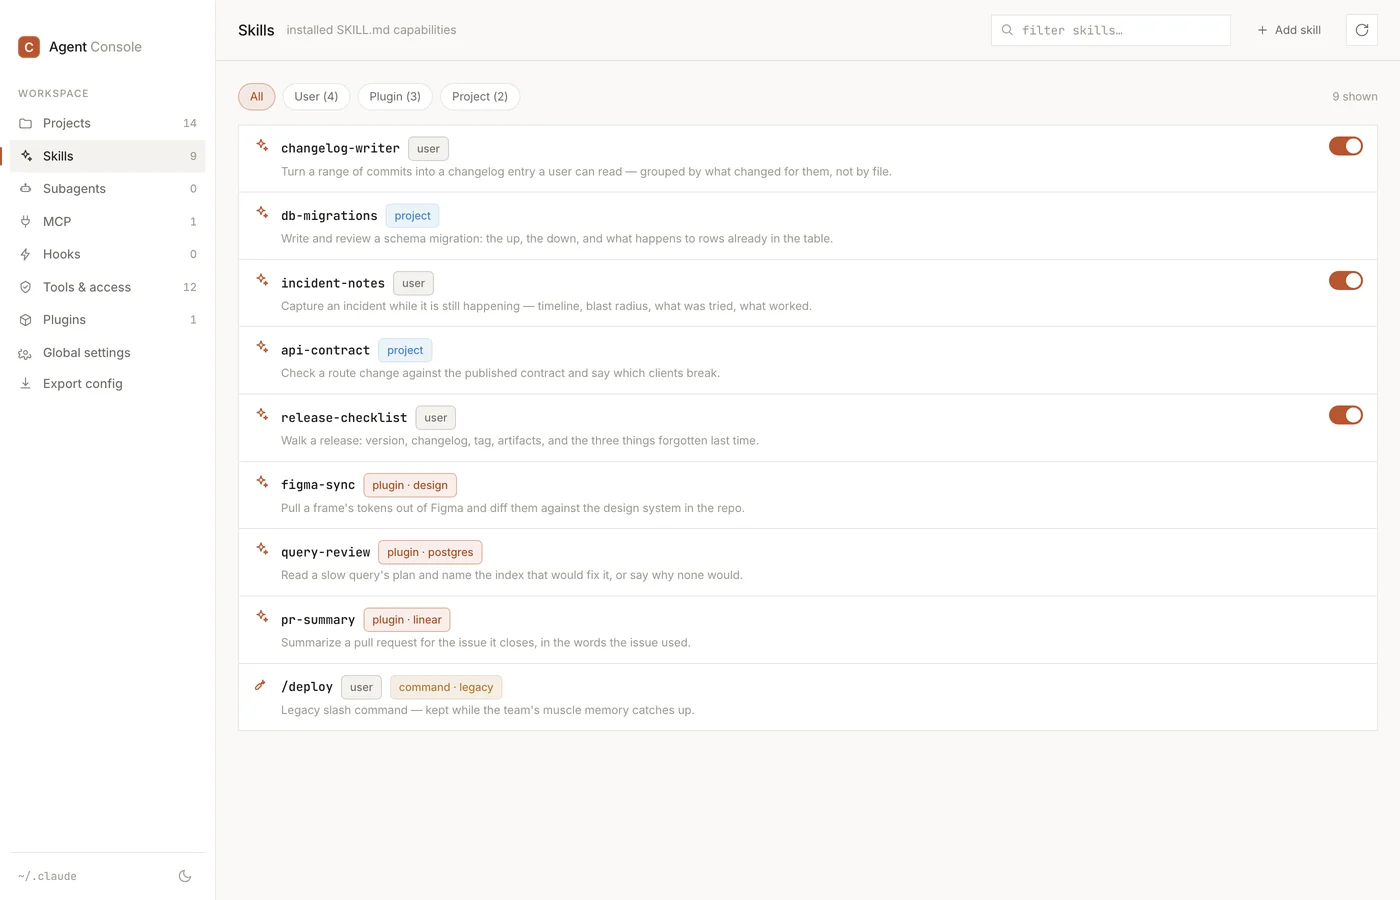The width and height of the screenshot is (1400, 900).
Task: Switch to the Project (2) filter
Action: [480, 97]
